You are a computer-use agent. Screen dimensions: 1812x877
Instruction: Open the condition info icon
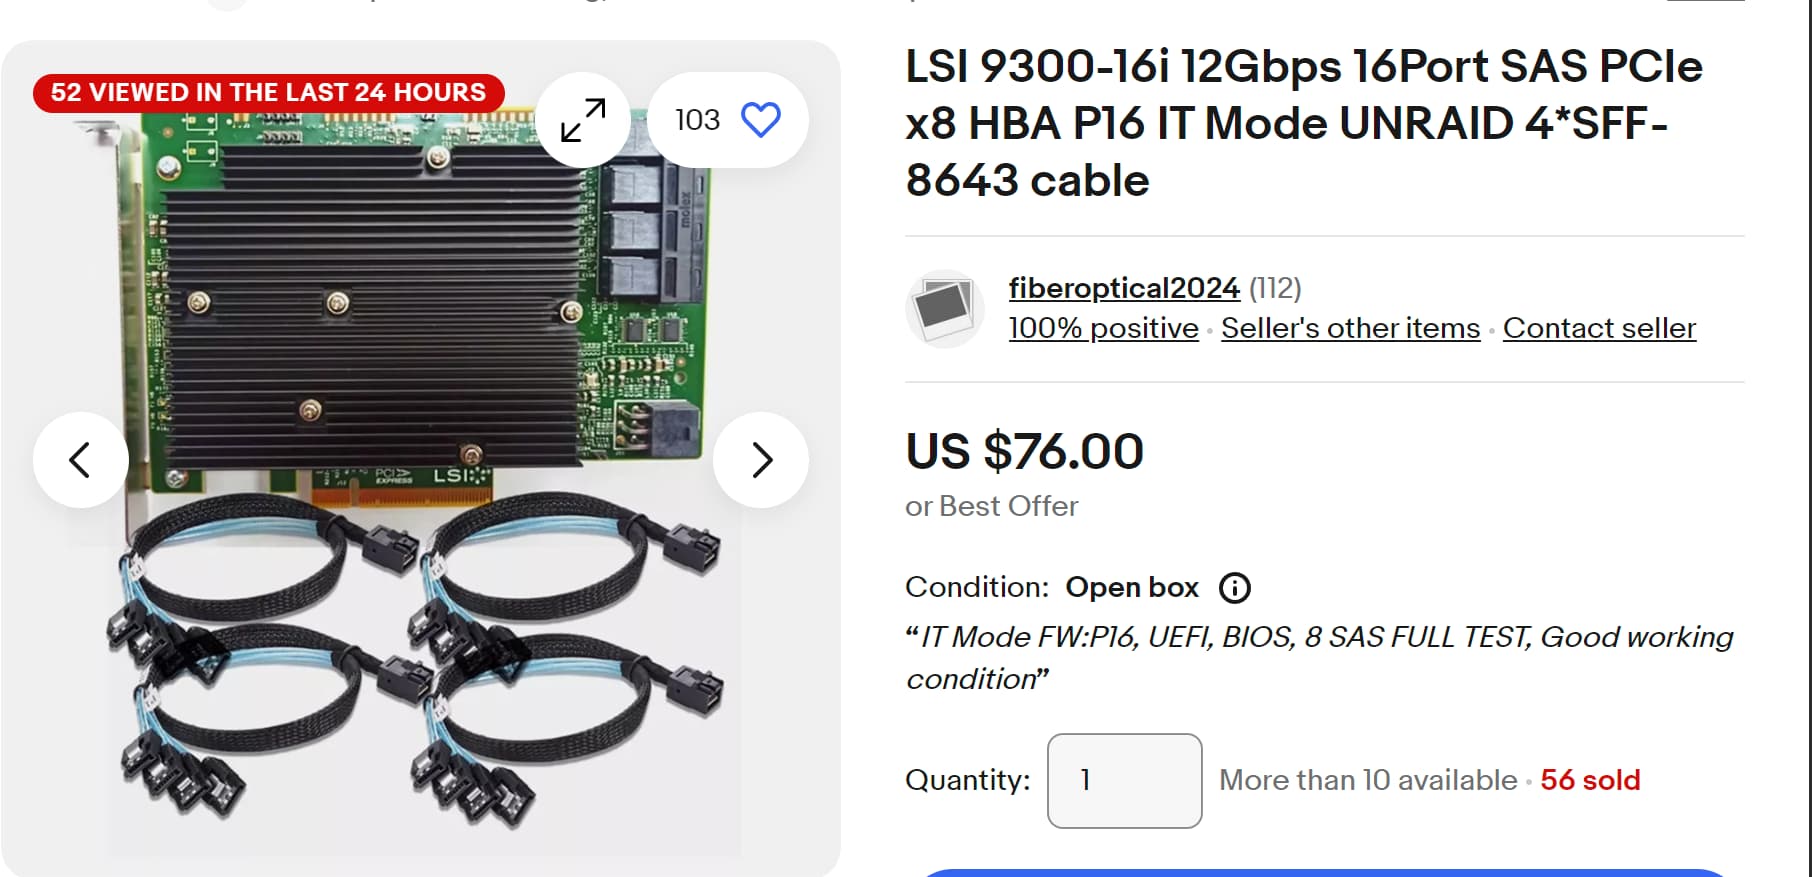tap(1235, 588)
